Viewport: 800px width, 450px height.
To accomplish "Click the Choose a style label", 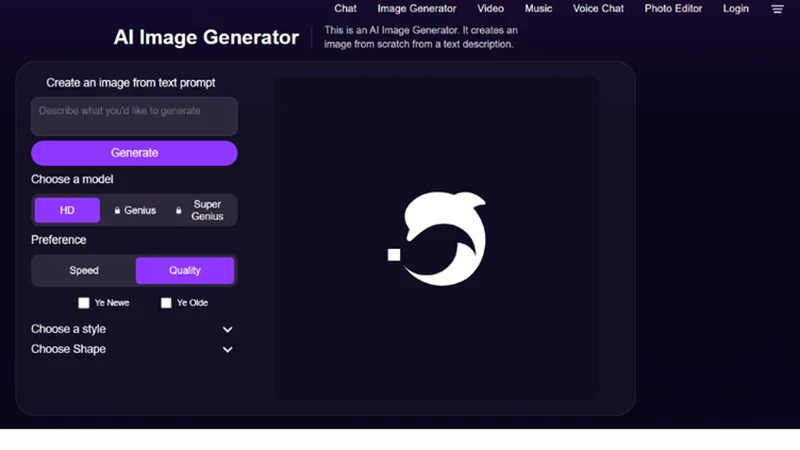I will (x=68, y=329).
